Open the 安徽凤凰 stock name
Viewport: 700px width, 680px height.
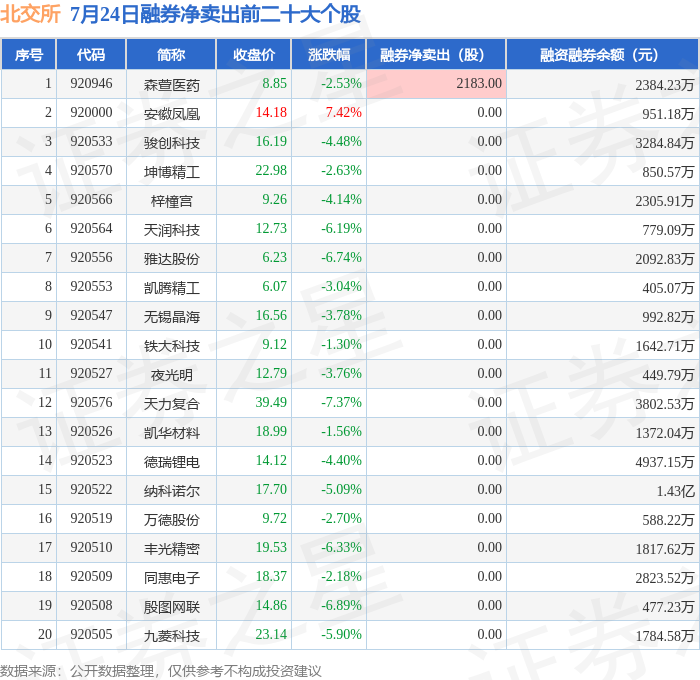tap(171, 114)
